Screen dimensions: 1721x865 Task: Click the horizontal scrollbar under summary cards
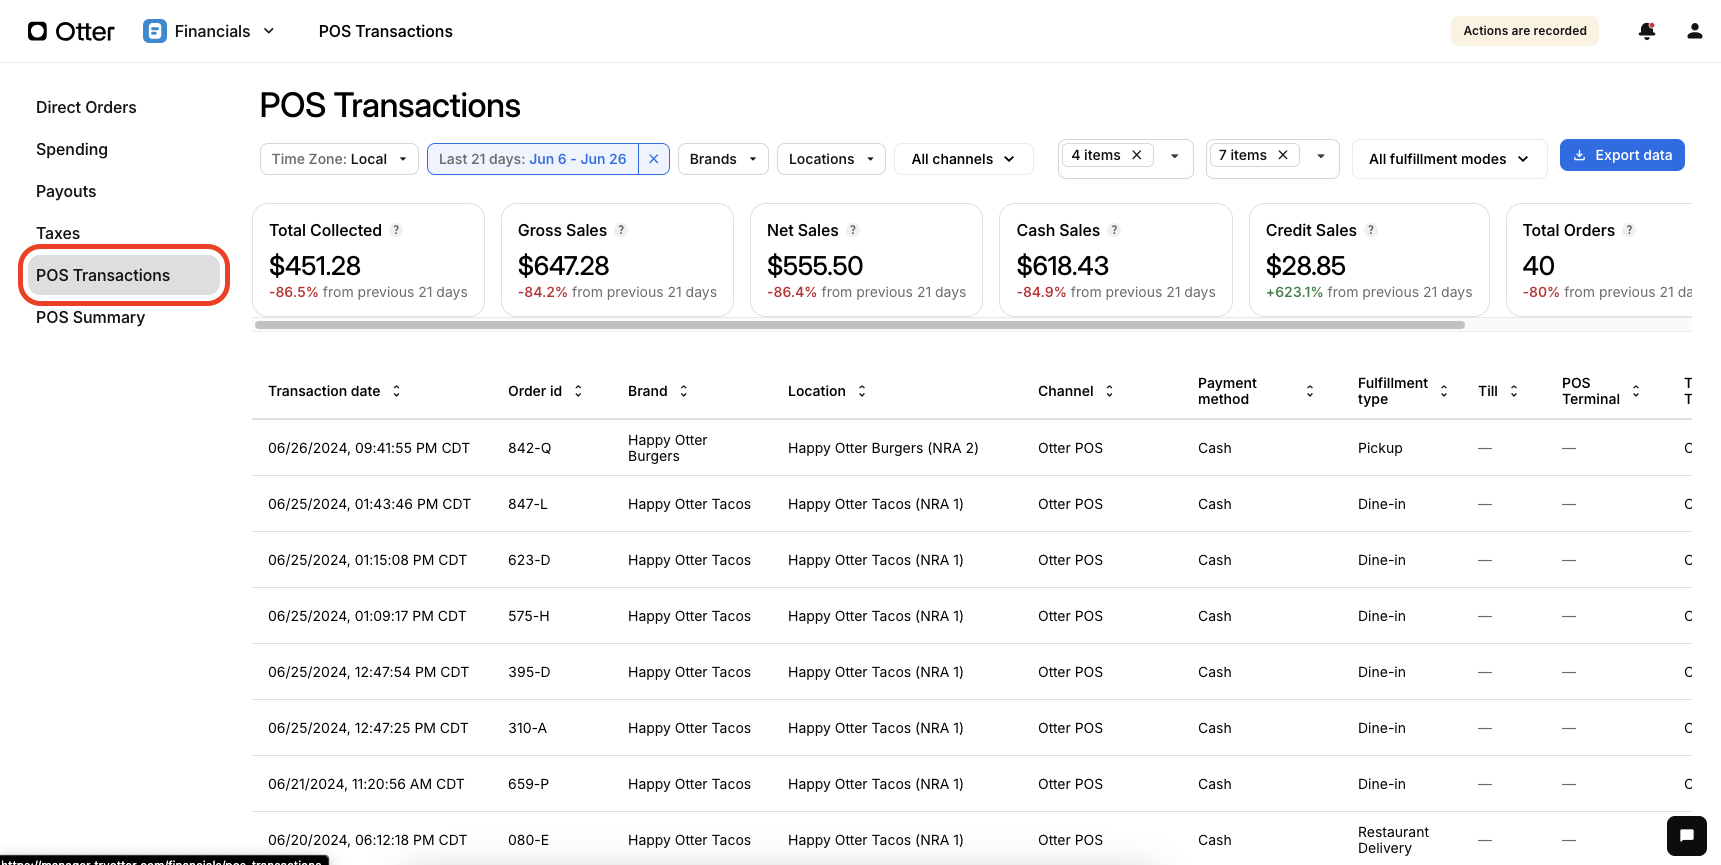pyautogui.click(x=860, y=325)
